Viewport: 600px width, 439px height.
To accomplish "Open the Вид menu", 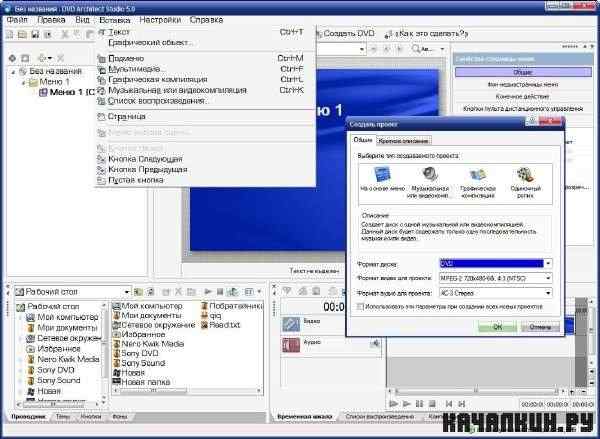I will (x=82, y=20).
